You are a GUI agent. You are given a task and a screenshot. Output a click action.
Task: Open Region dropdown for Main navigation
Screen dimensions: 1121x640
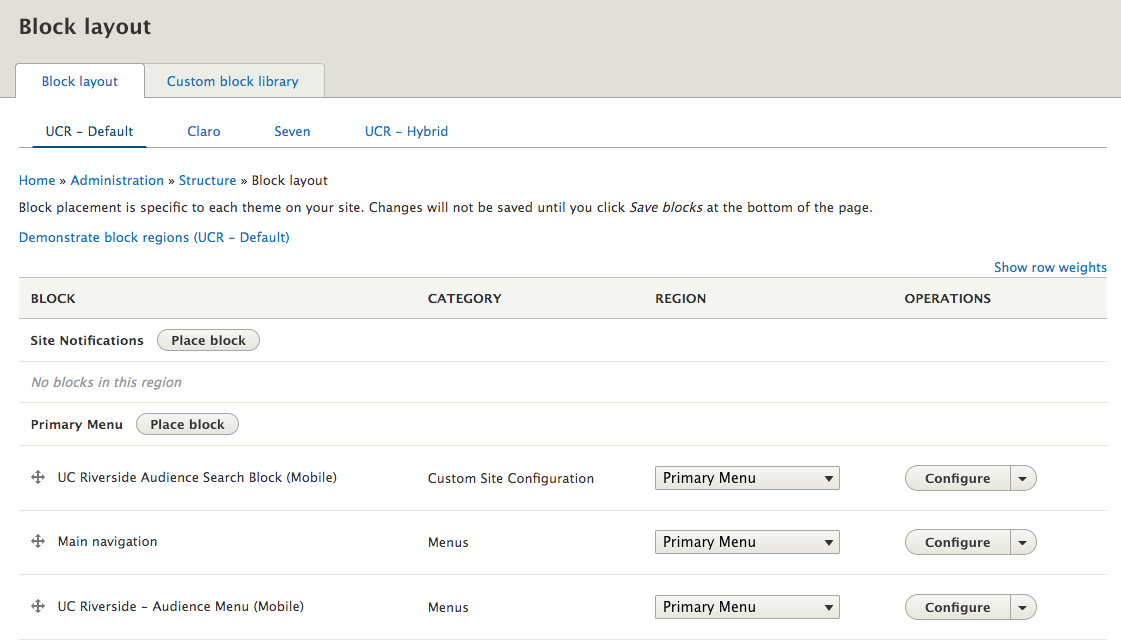pos(747,541)
